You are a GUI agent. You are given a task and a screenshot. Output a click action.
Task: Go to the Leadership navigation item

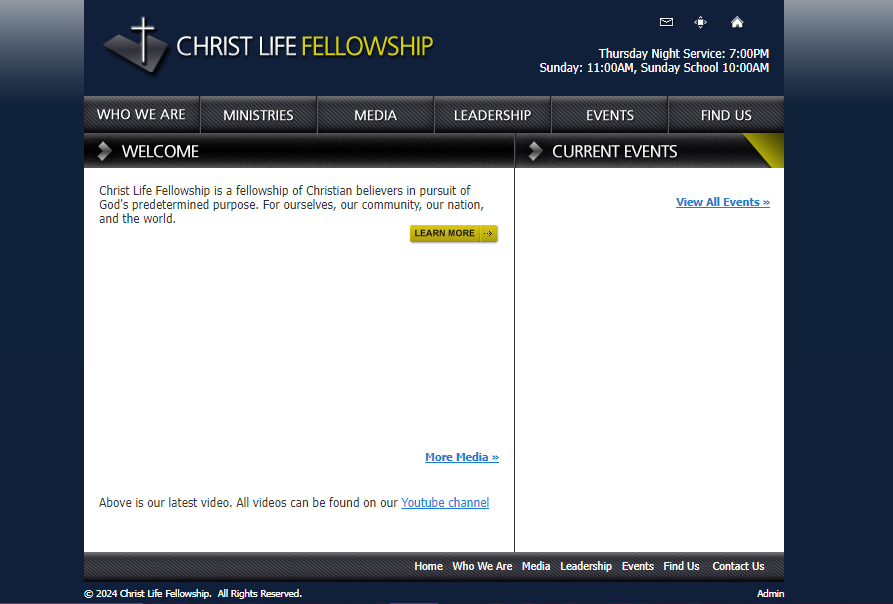[x=492, y=115]
